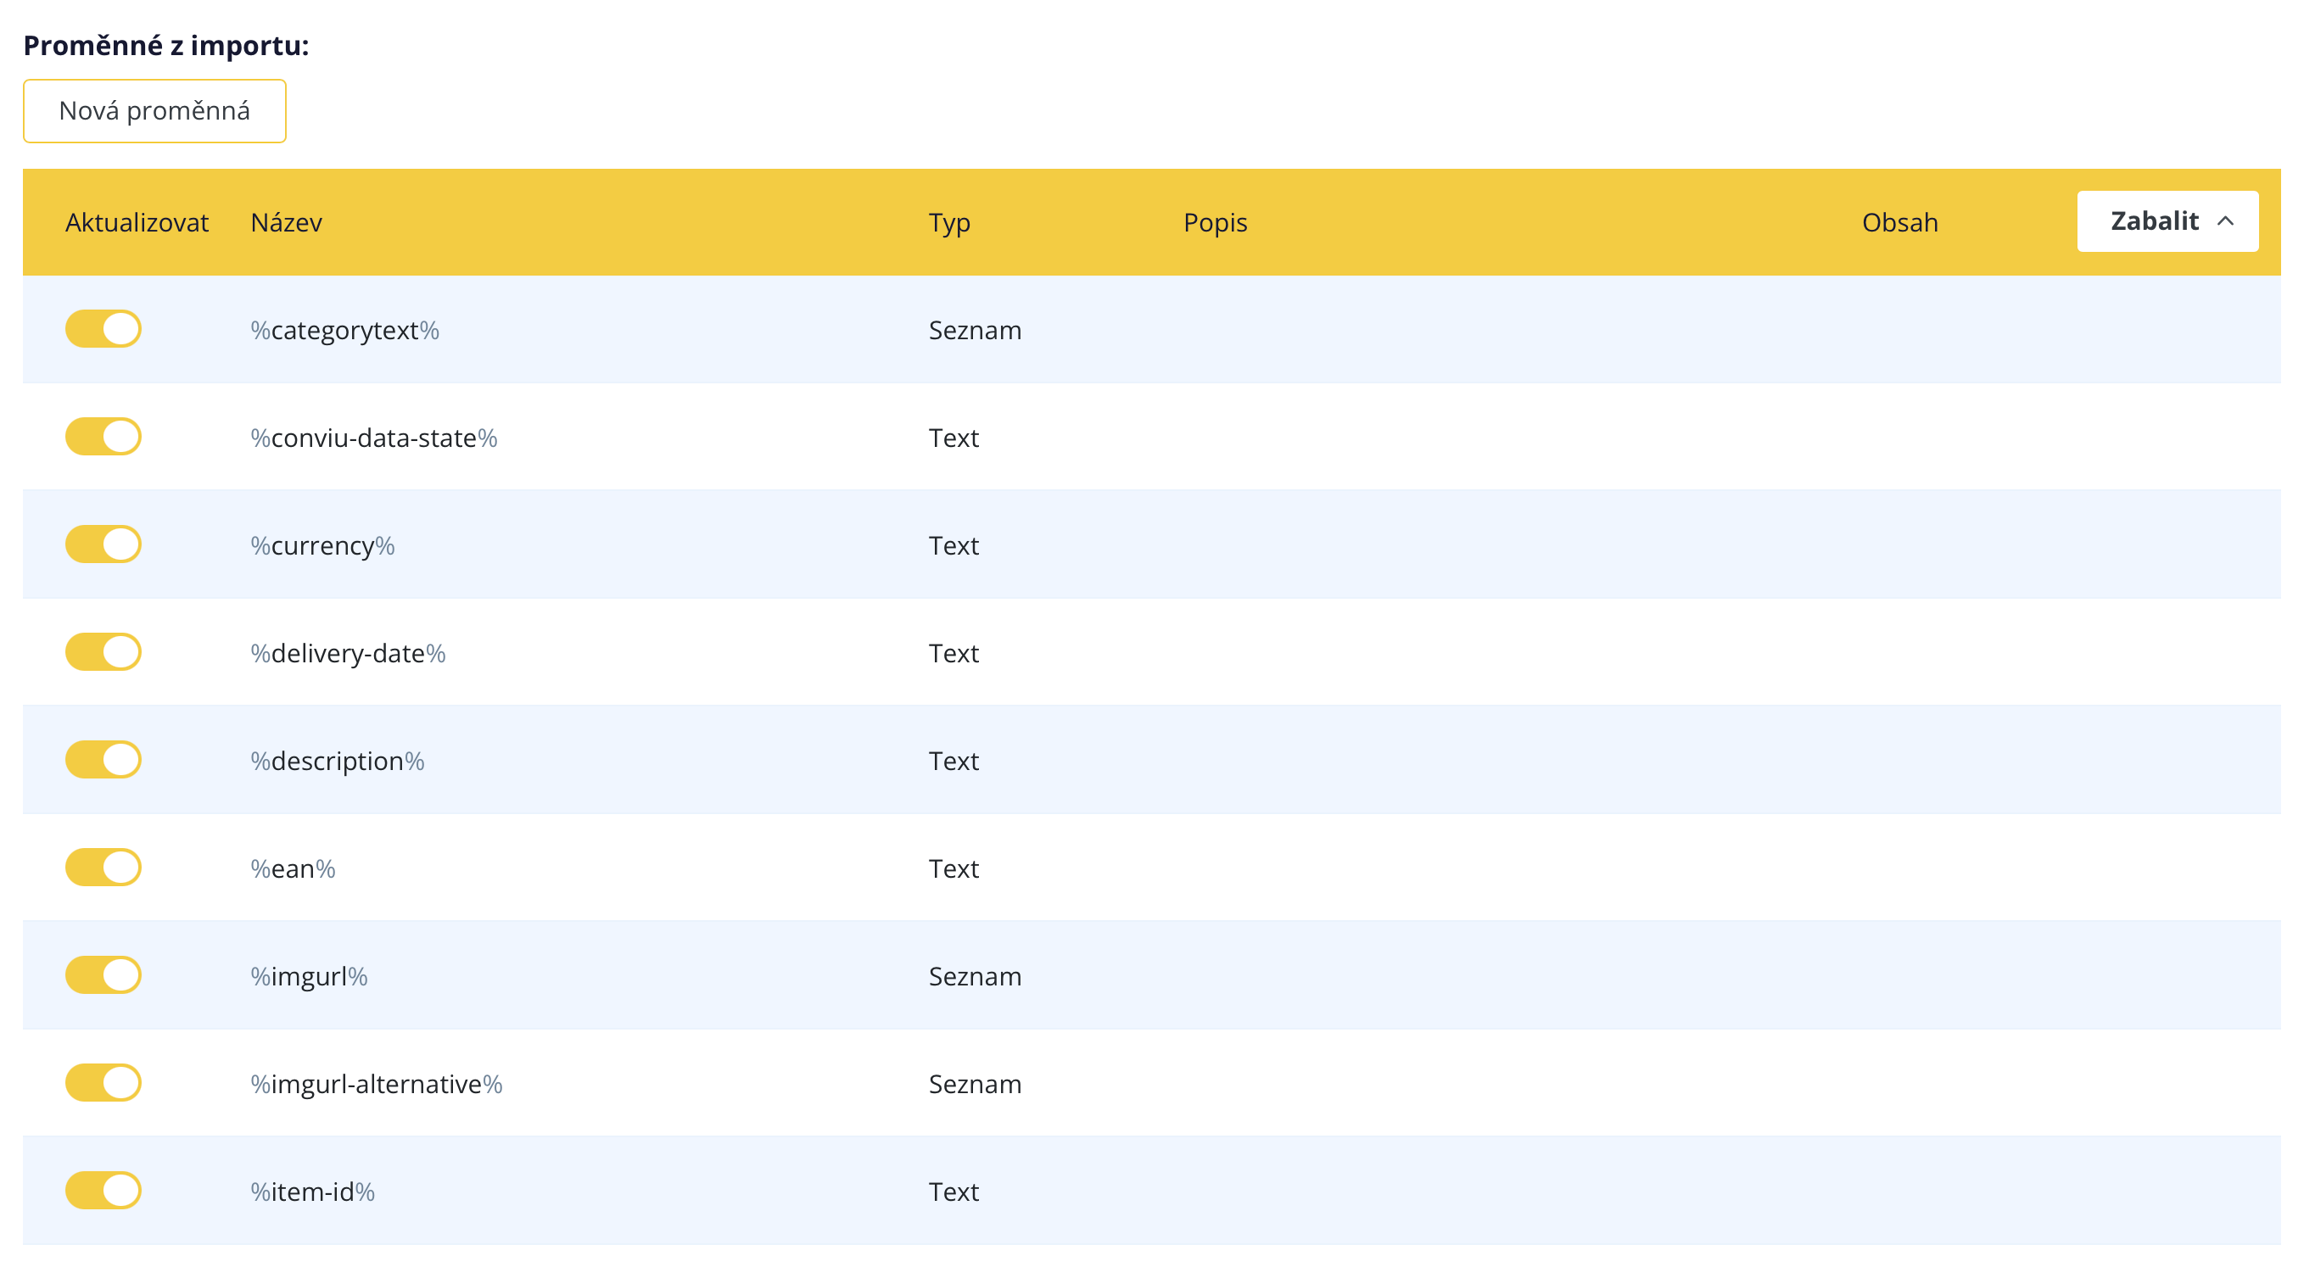Disable %imgurl-alternative% update toggle
This screenshot has width=2304, height=1267.
pyautogui.click(x=103, y=1083)
